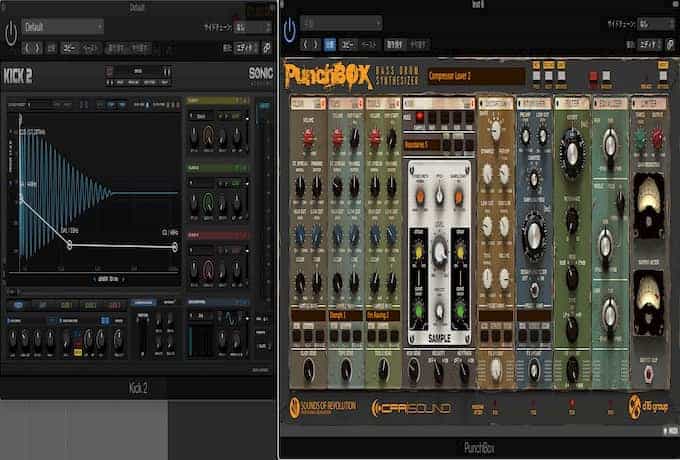Expand the second kick module header dropdown in PunchBox
680x460 pixels.
pyautogui.click(x=360, y=103)
